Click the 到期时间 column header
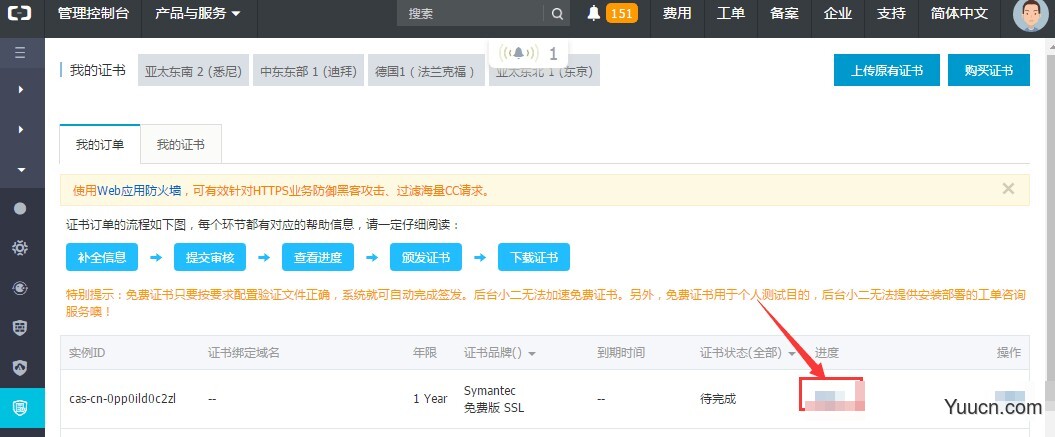 click(x=620, y=353)
